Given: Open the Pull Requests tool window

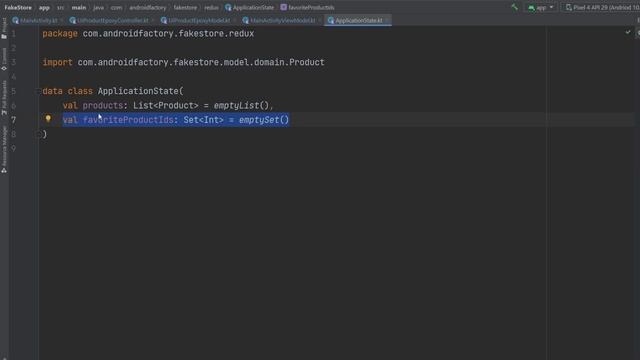Looking at the screenshot, I should pyautogui.click(x=4, y=97).
